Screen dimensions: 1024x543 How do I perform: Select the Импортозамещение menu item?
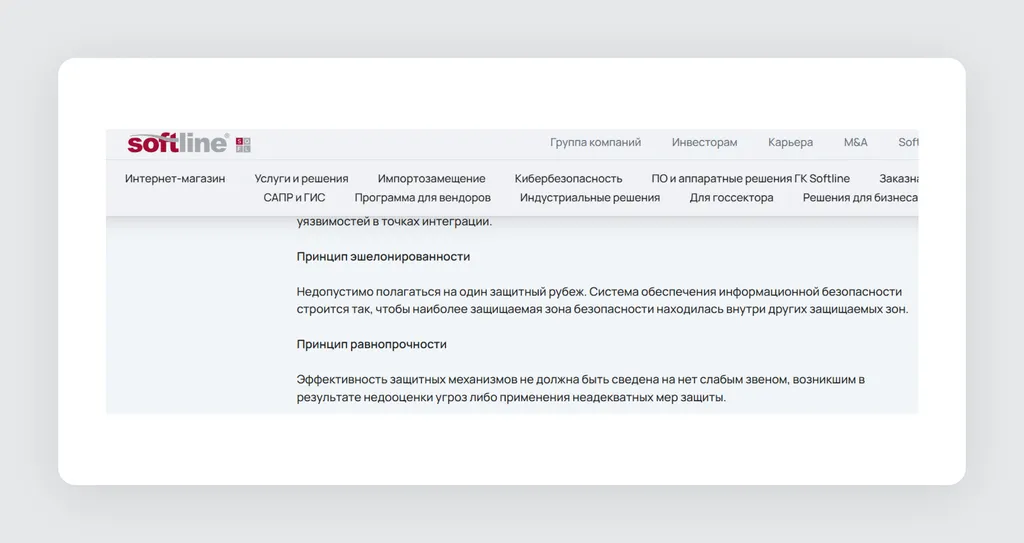(x=431, y=178)
